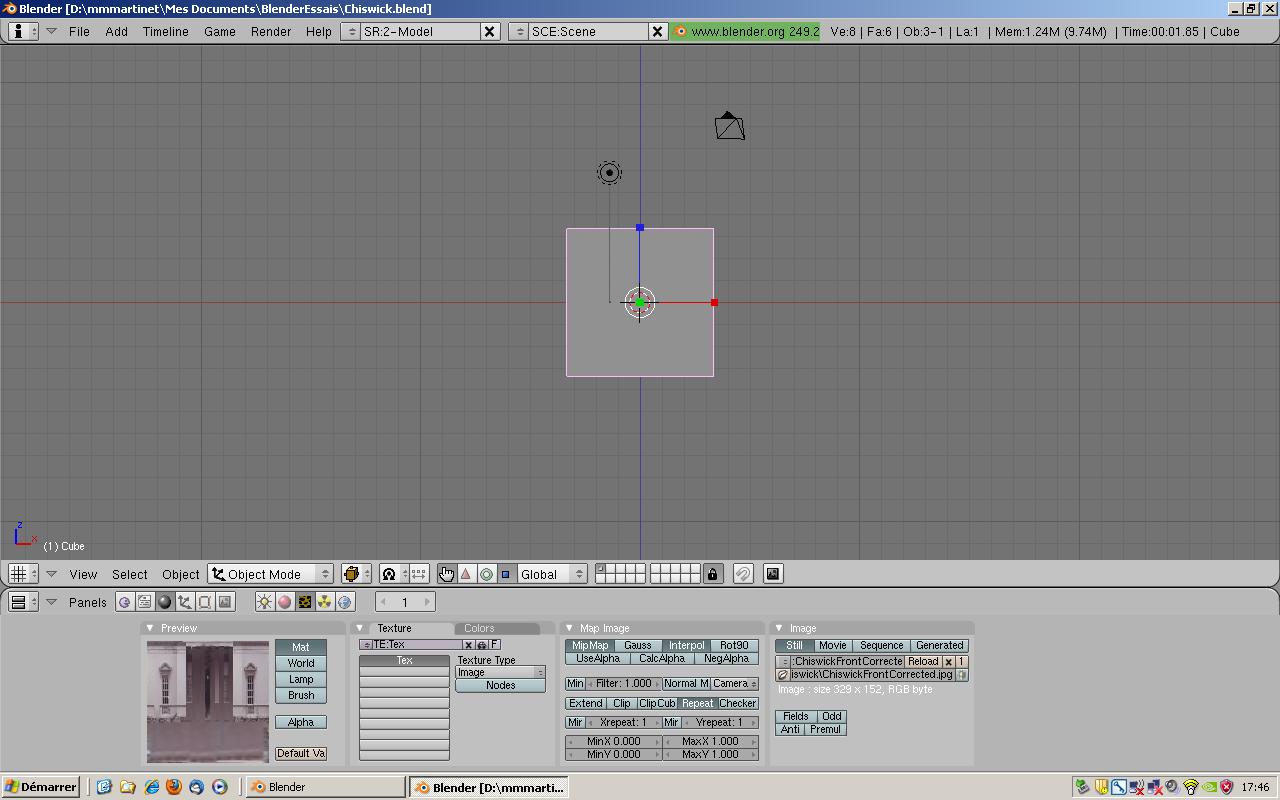Open the File menu
This screenshot has height=800, width=1280.
(79, 31)
